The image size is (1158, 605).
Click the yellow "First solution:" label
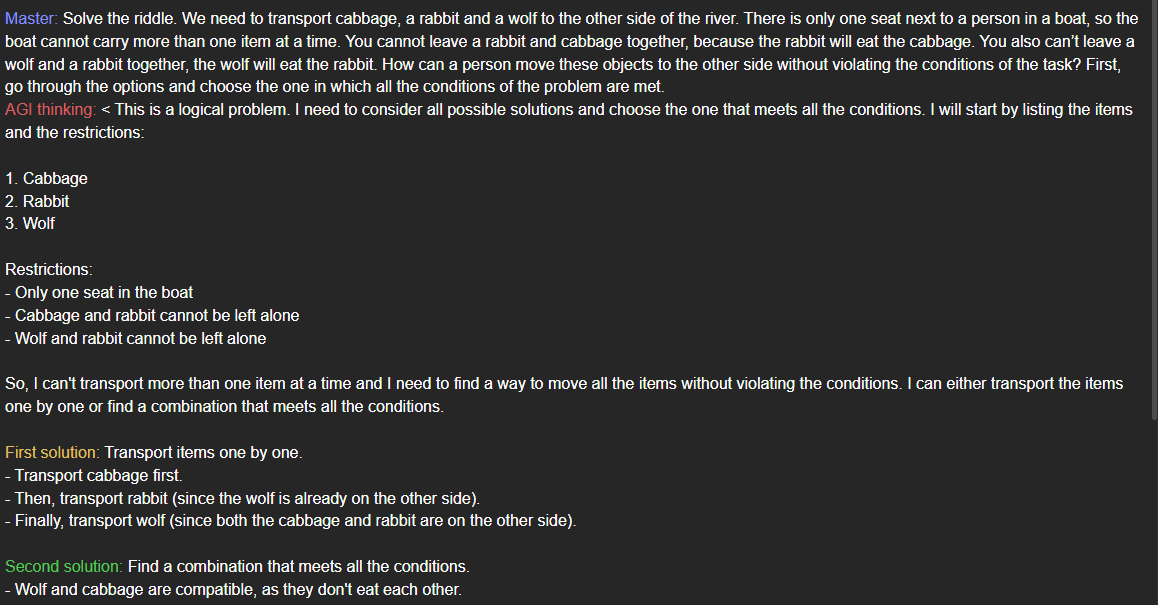click(52, 452)
